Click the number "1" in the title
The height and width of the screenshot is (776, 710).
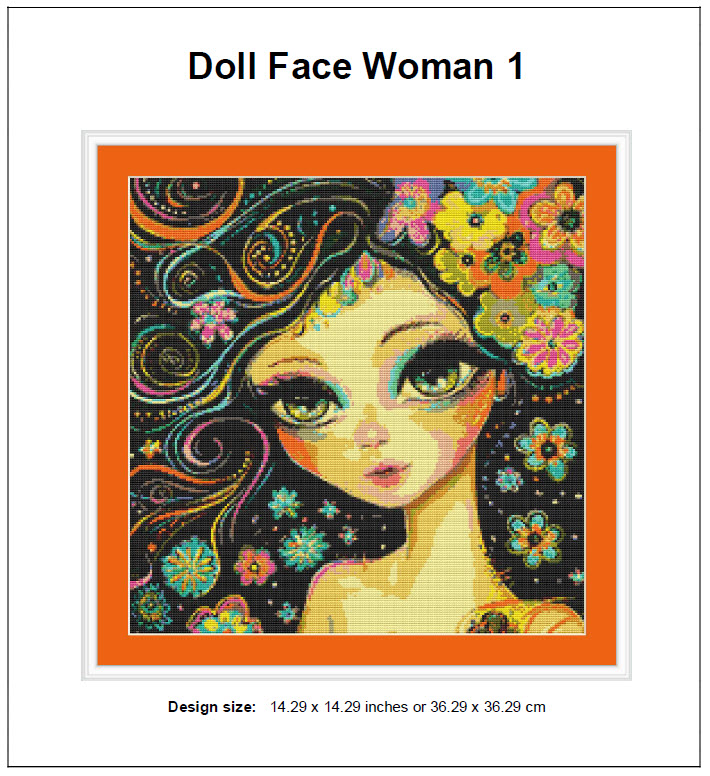coord(515,66)
